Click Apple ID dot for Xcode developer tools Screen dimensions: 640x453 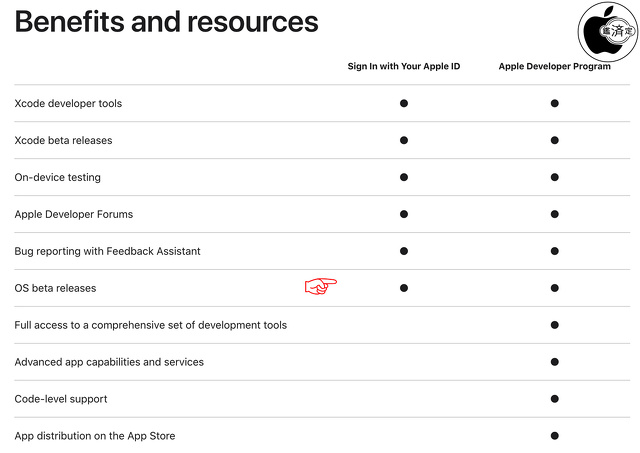point(404,103)
